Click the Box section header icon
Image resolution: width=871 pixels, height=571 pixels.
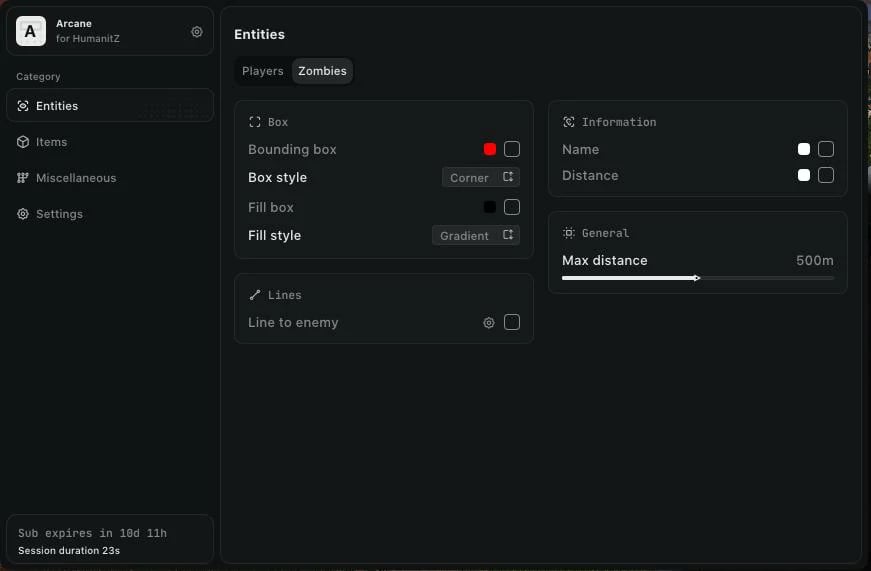pyautogui.click(x=255, y=122)
